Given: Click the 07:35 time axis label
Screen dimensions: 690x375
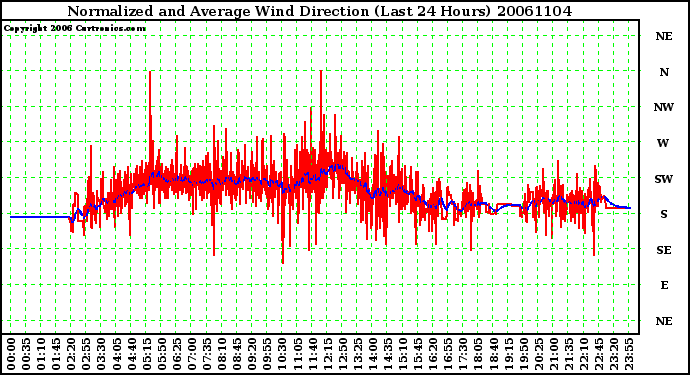Looking at the screenshot, I should click(x=207, y=354).
